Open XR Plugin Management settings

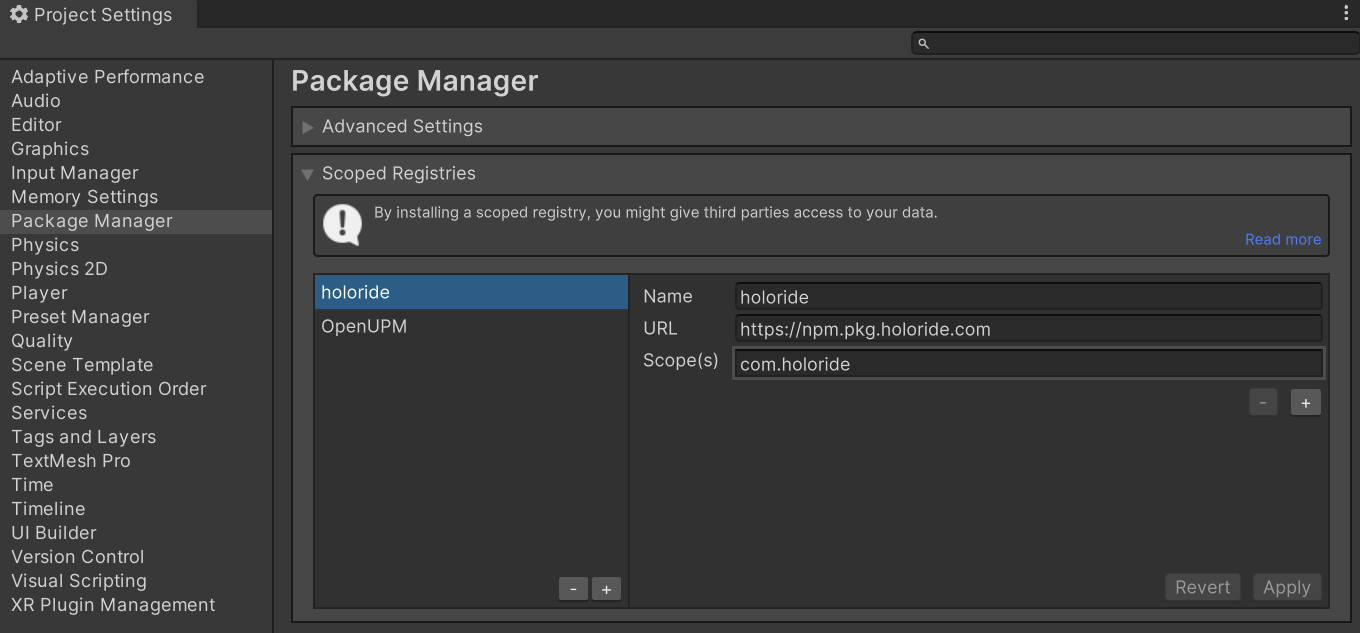coord(113,605)
